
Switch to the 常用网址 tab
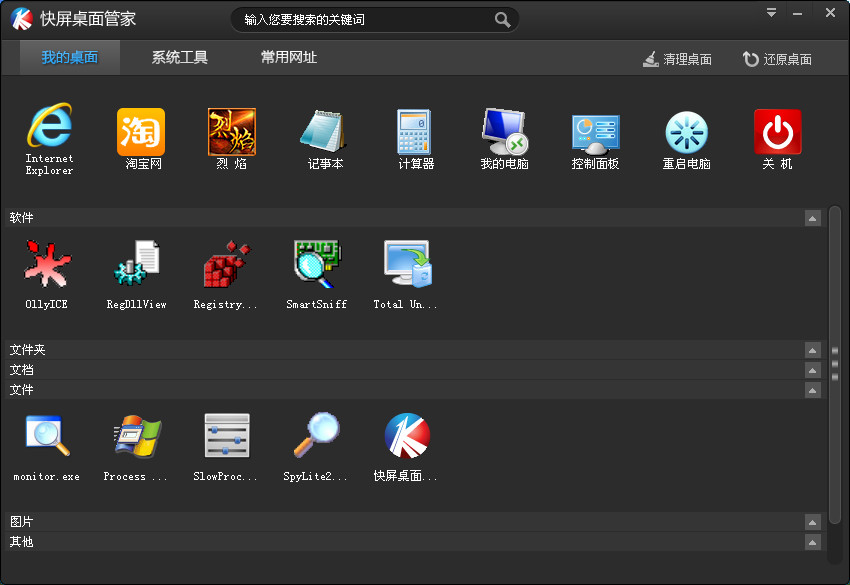coord(289,57)
